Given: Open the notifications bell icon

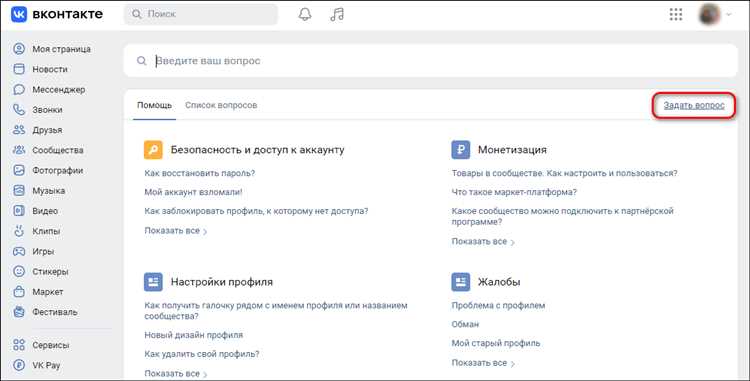Looking at the screenshot, I should (x=305, y=14).
